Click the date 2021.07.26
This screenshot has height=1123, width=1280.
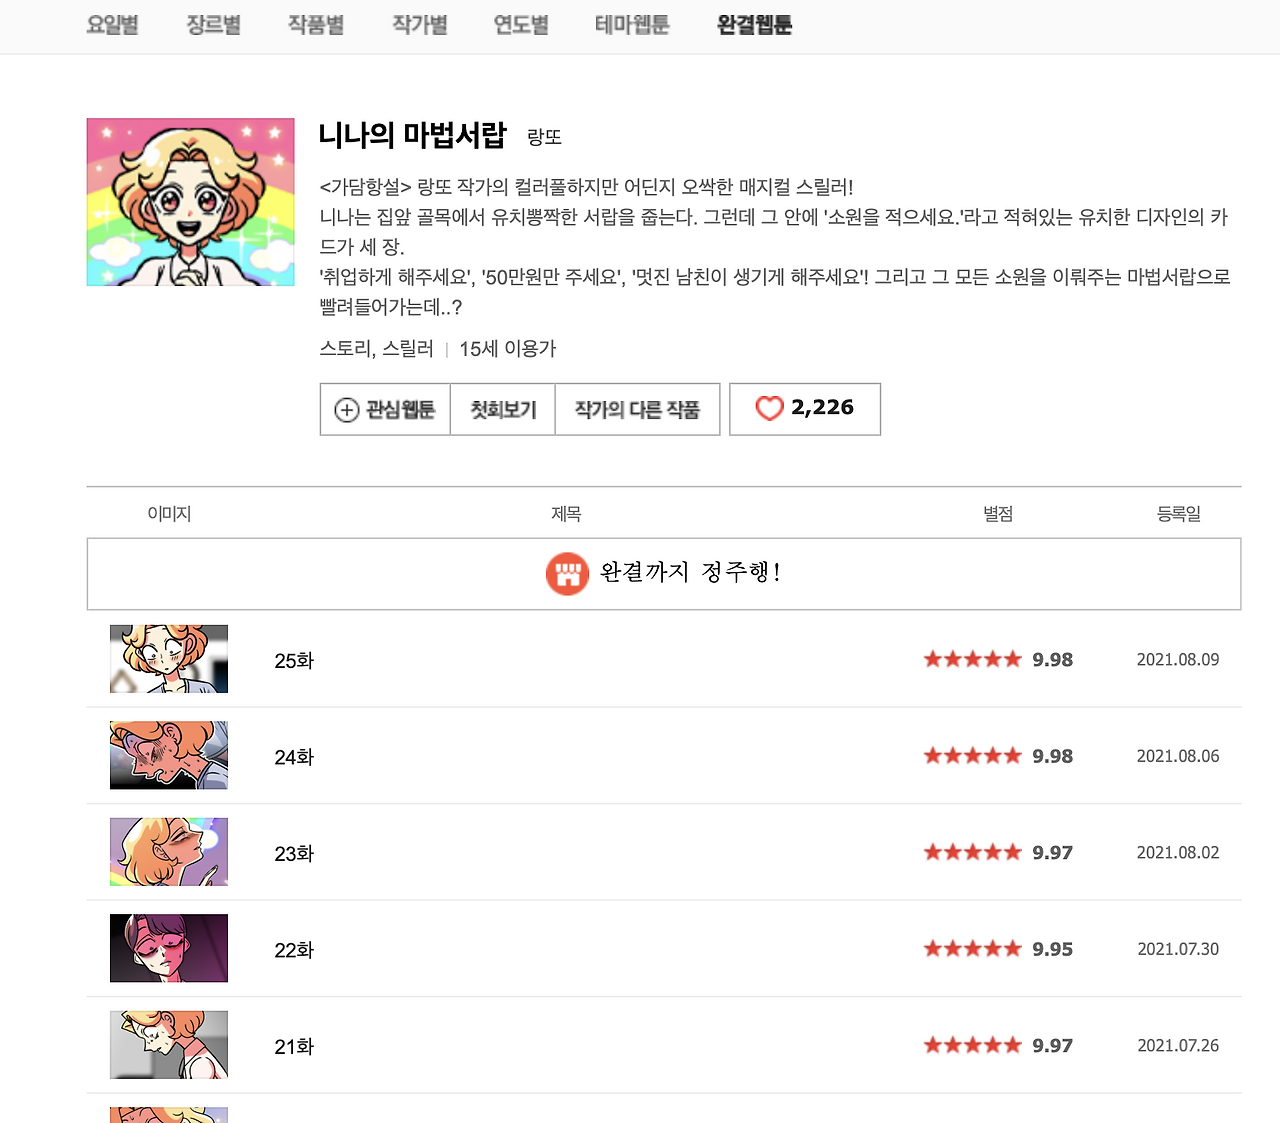coord(1178,1046)
